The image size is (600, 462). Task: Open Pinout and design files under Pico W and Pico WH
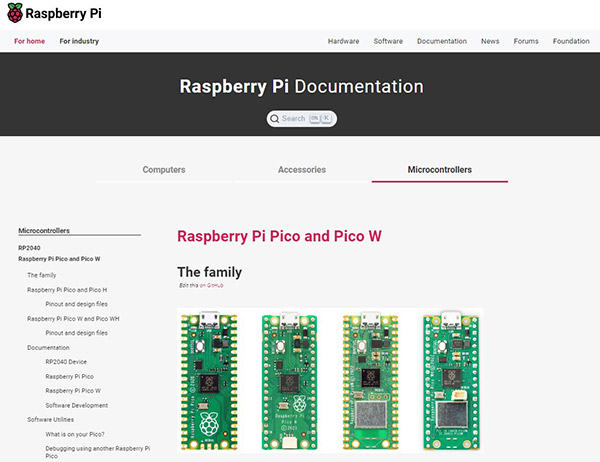click(77, 333)
